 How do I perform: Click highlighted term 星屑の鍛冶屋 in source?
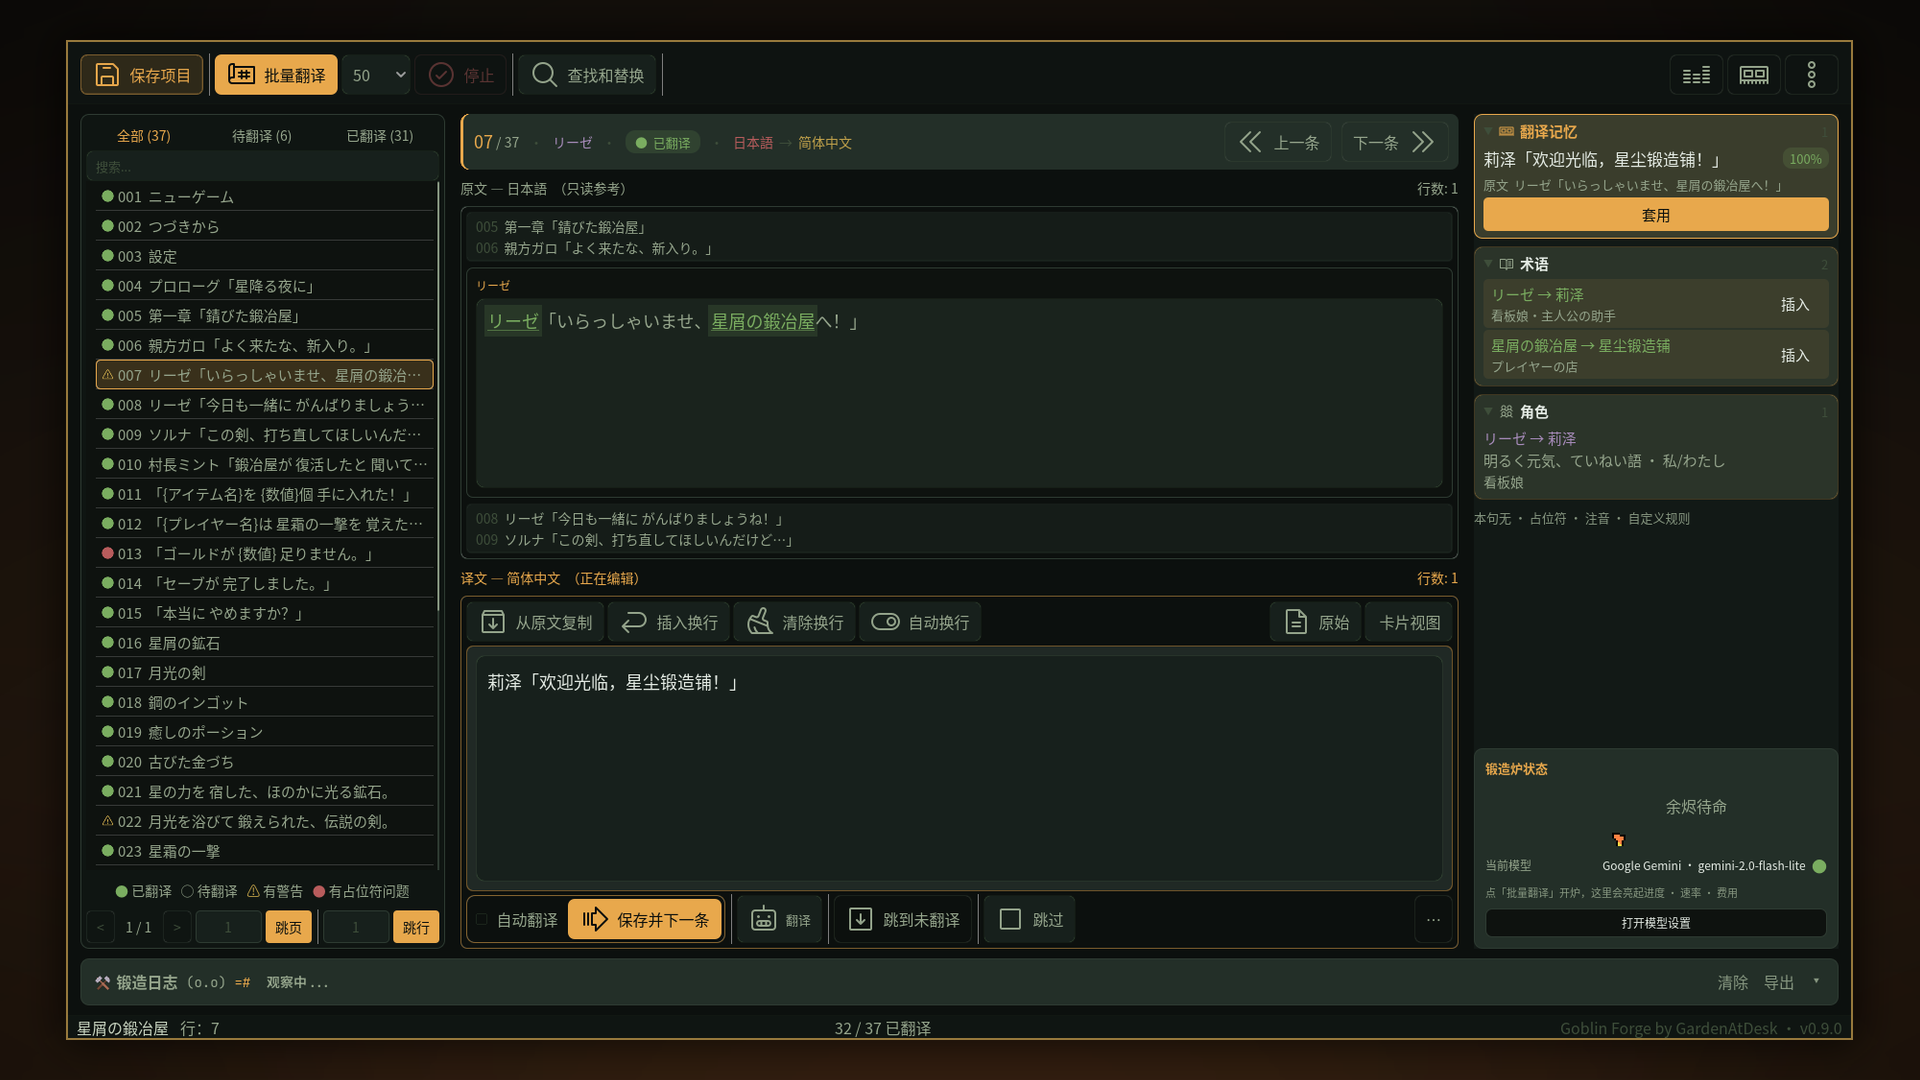pos(763,321)
